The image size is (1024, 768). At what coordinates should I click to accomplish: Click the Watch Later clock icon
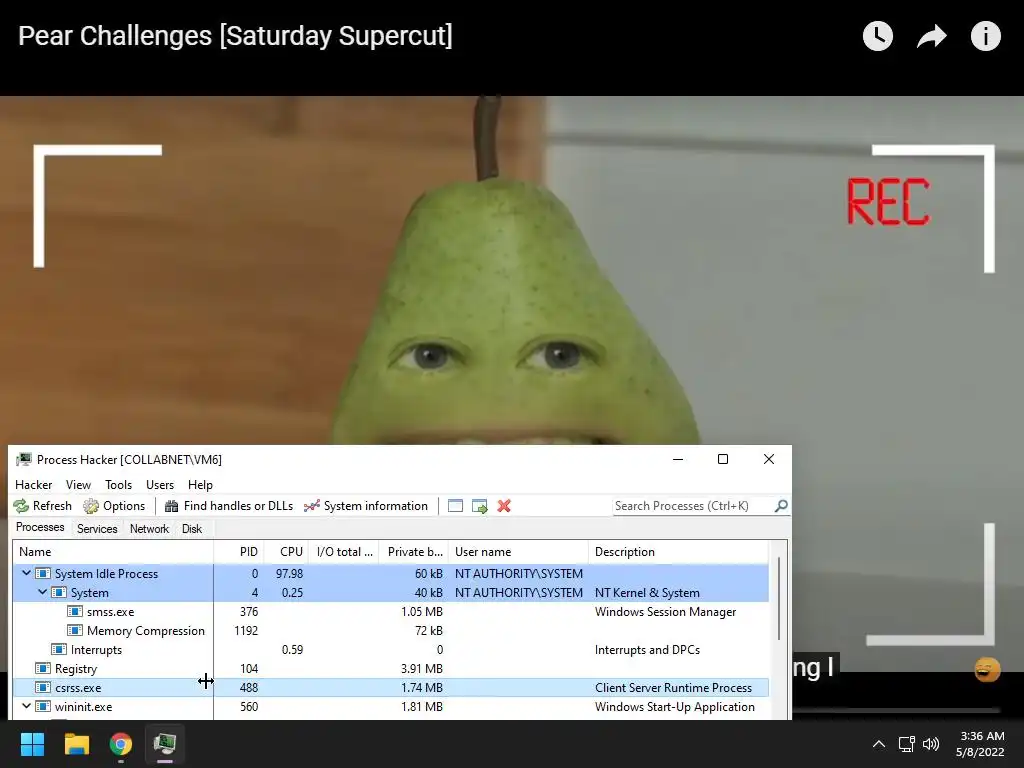(x=878, y=36)
